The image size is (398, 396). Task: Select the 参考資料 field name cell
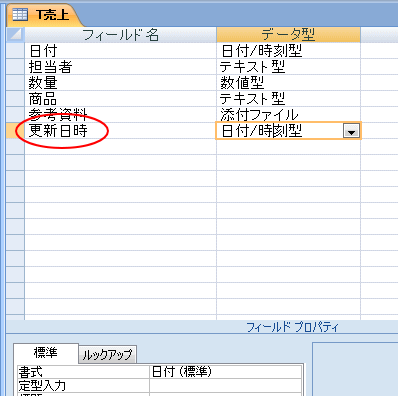tap(120, 115)
